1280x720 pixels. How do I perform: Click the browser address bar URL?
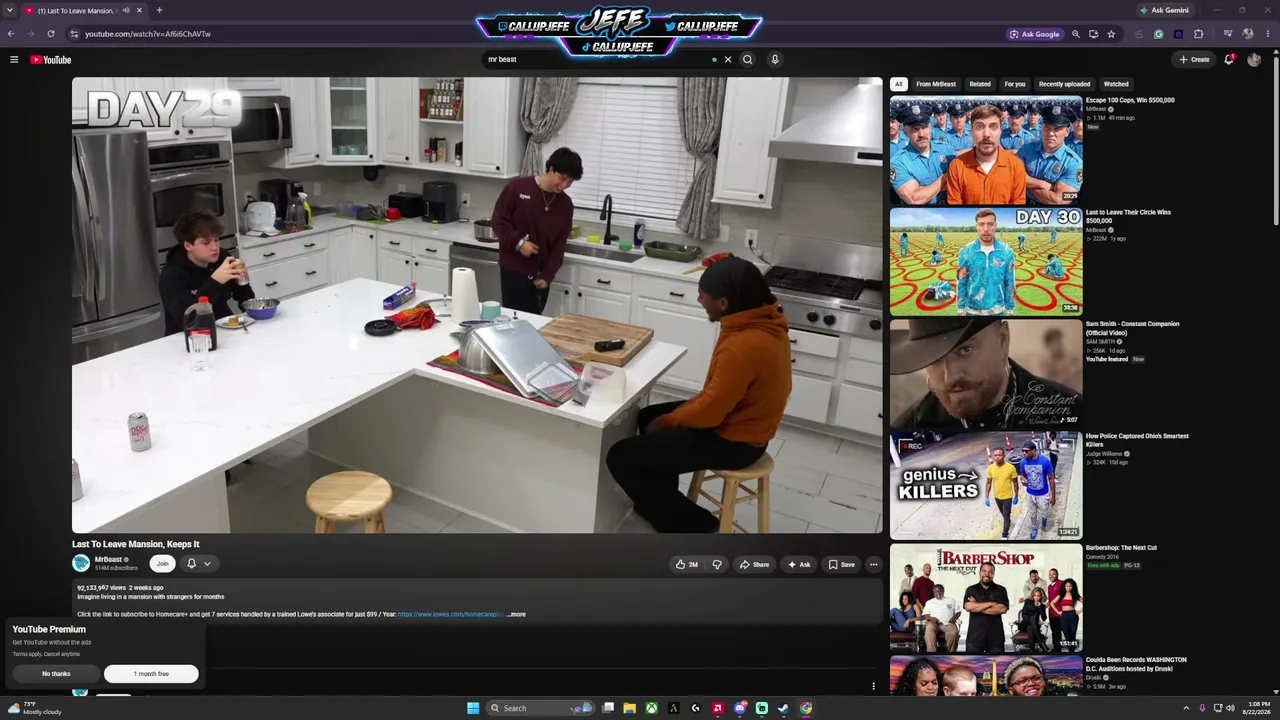pyautogui.click(x=148, y=34)
